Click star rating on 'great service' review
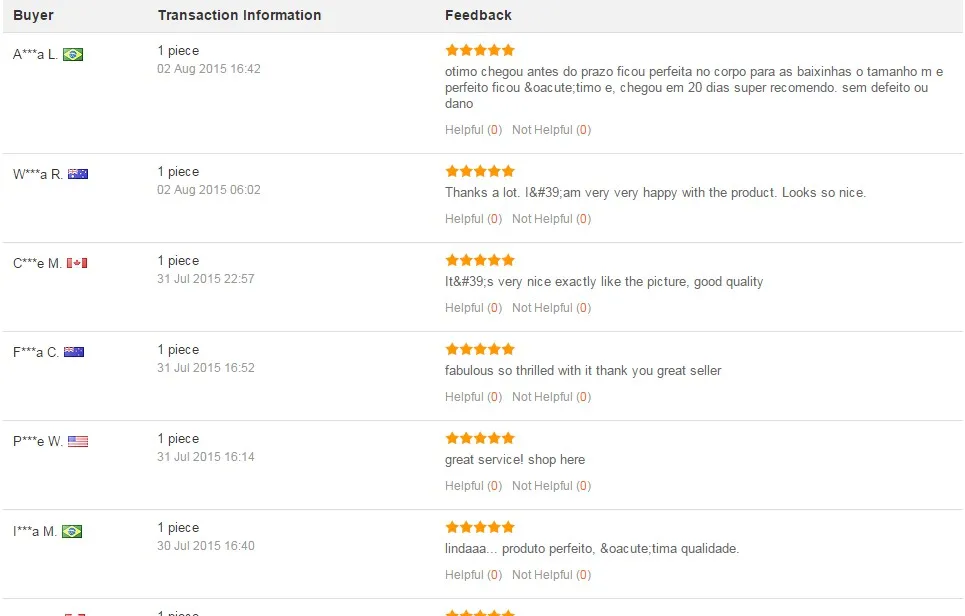The height and width of the screenshot is (616, 965). tap(480, 438)
